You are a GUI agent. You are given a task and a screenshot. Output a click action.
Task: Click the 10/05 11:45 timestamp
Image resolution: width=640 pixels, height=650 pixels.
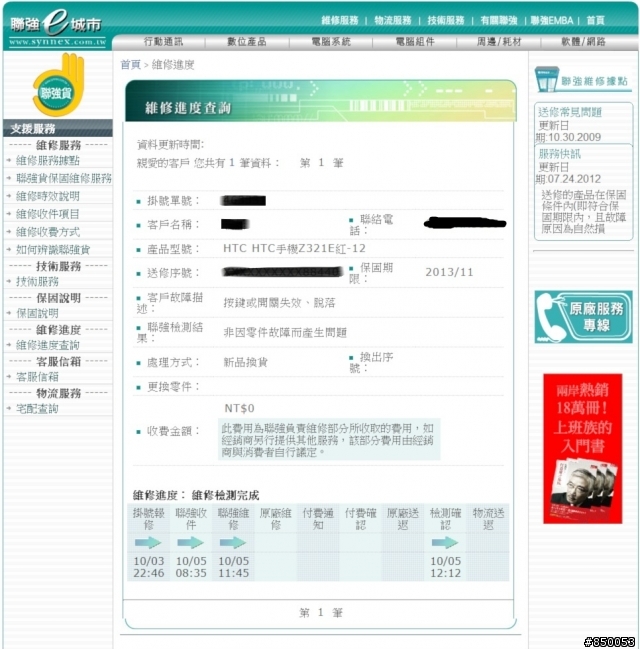pos(233,567)
